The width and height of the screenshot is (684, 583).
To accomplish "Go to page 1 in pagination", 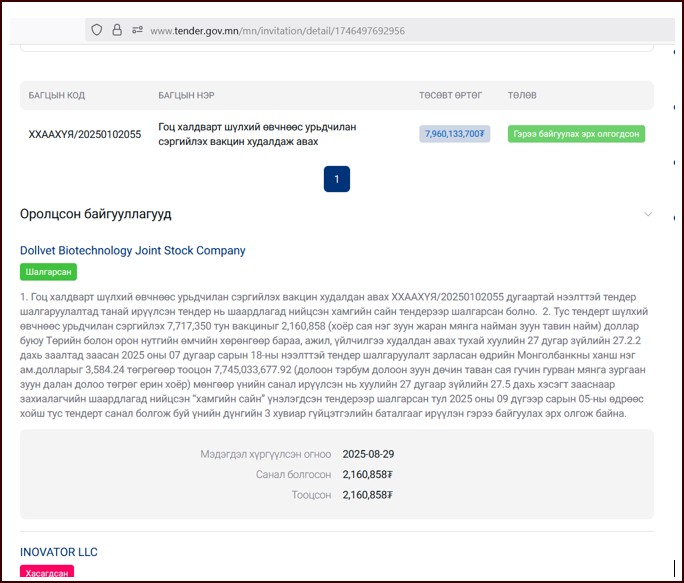I will coord(337,179).
